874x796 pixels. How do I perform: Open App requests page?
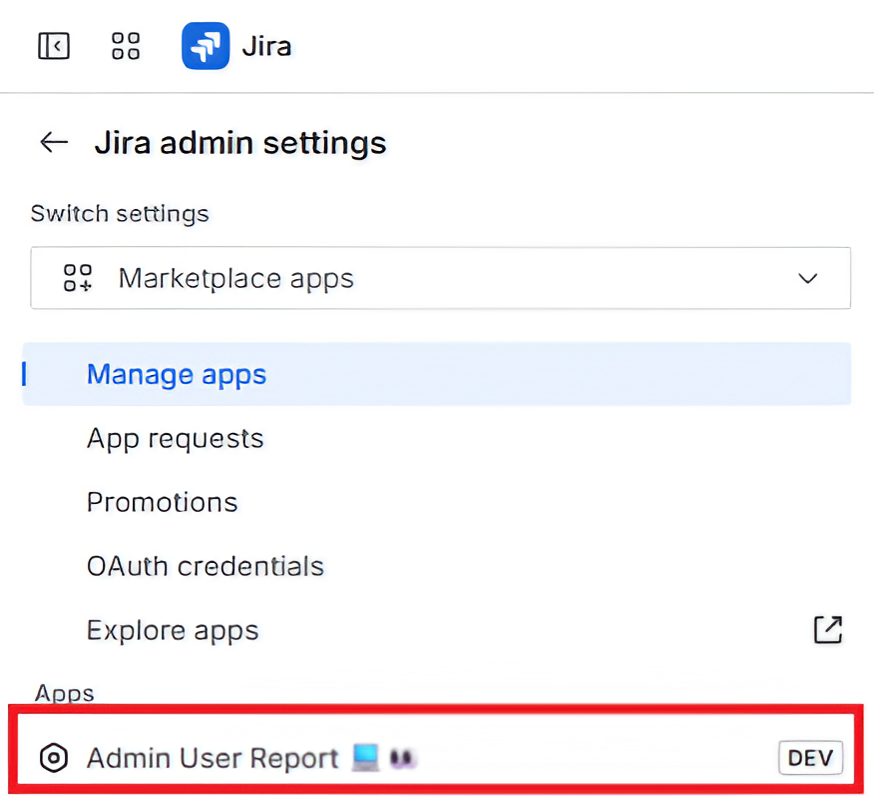tap(175, 438)
